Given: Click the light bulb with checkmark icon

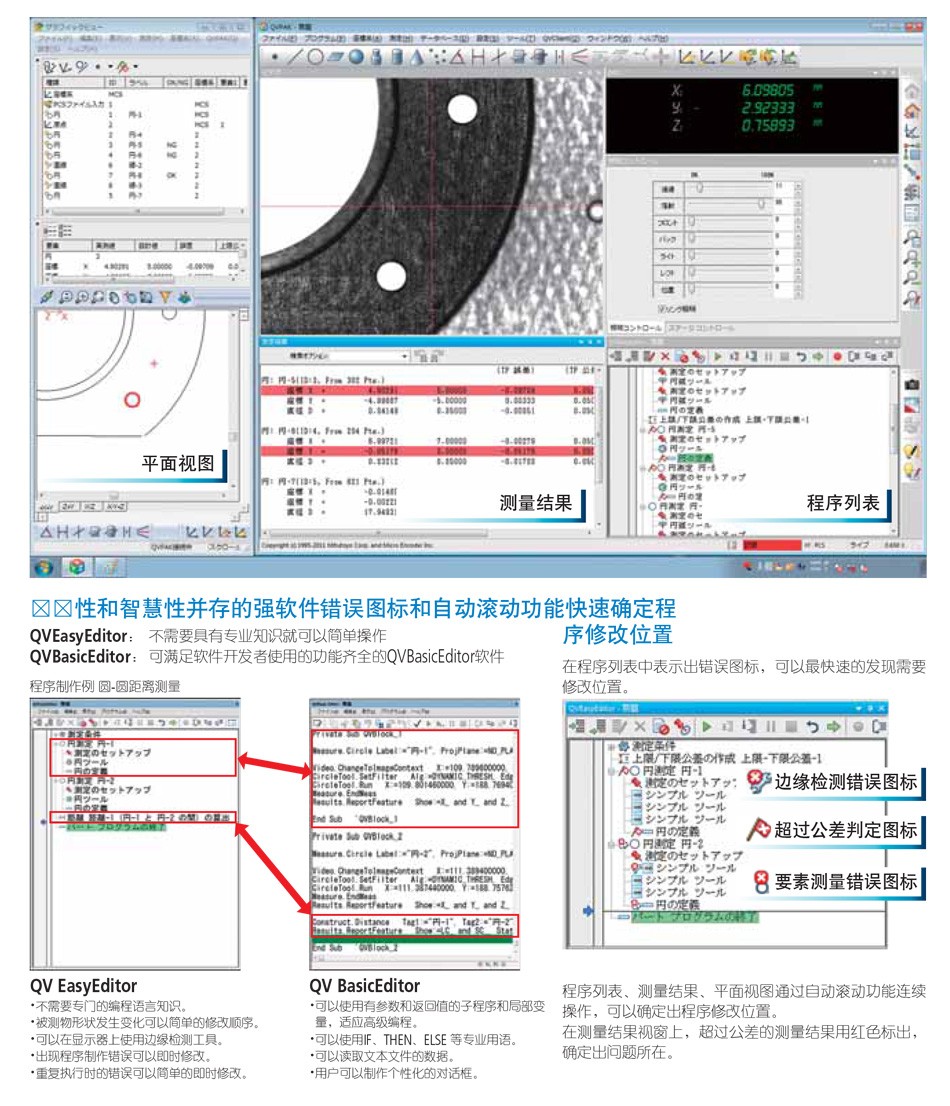Looking at the screenshot, I should [x=912, y=450].
